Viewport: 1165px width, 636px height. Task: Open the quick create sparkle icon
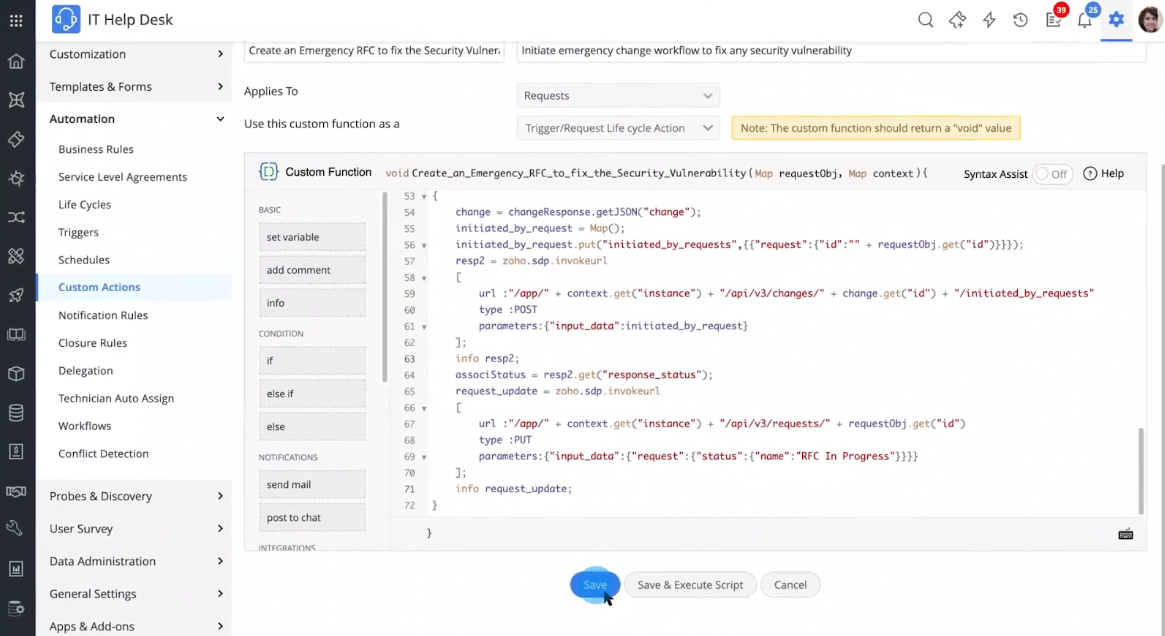pos(957,20)
